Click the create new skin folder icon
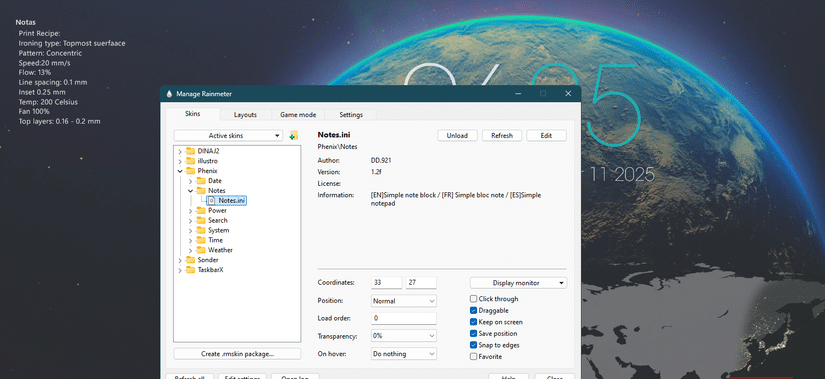Viewport: 825px width, 379px height. [x=294, y=135]
